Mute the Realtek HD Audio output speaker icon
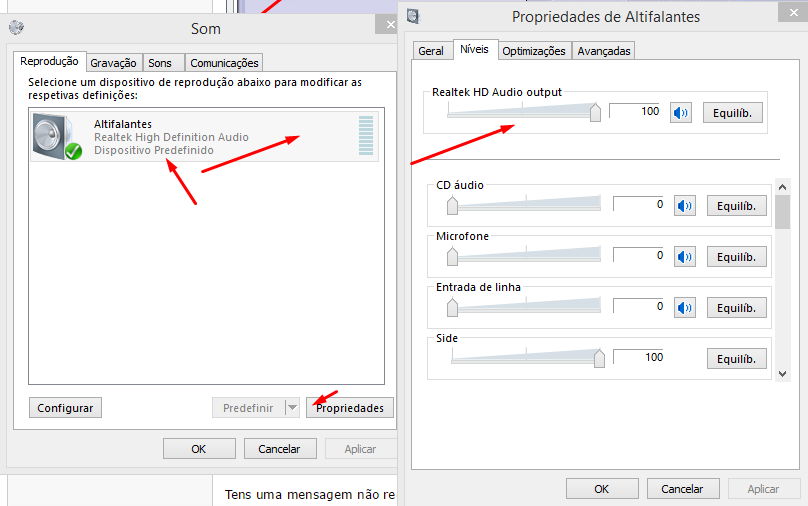This screenshot has width=808, height=506. click(682, 113)
